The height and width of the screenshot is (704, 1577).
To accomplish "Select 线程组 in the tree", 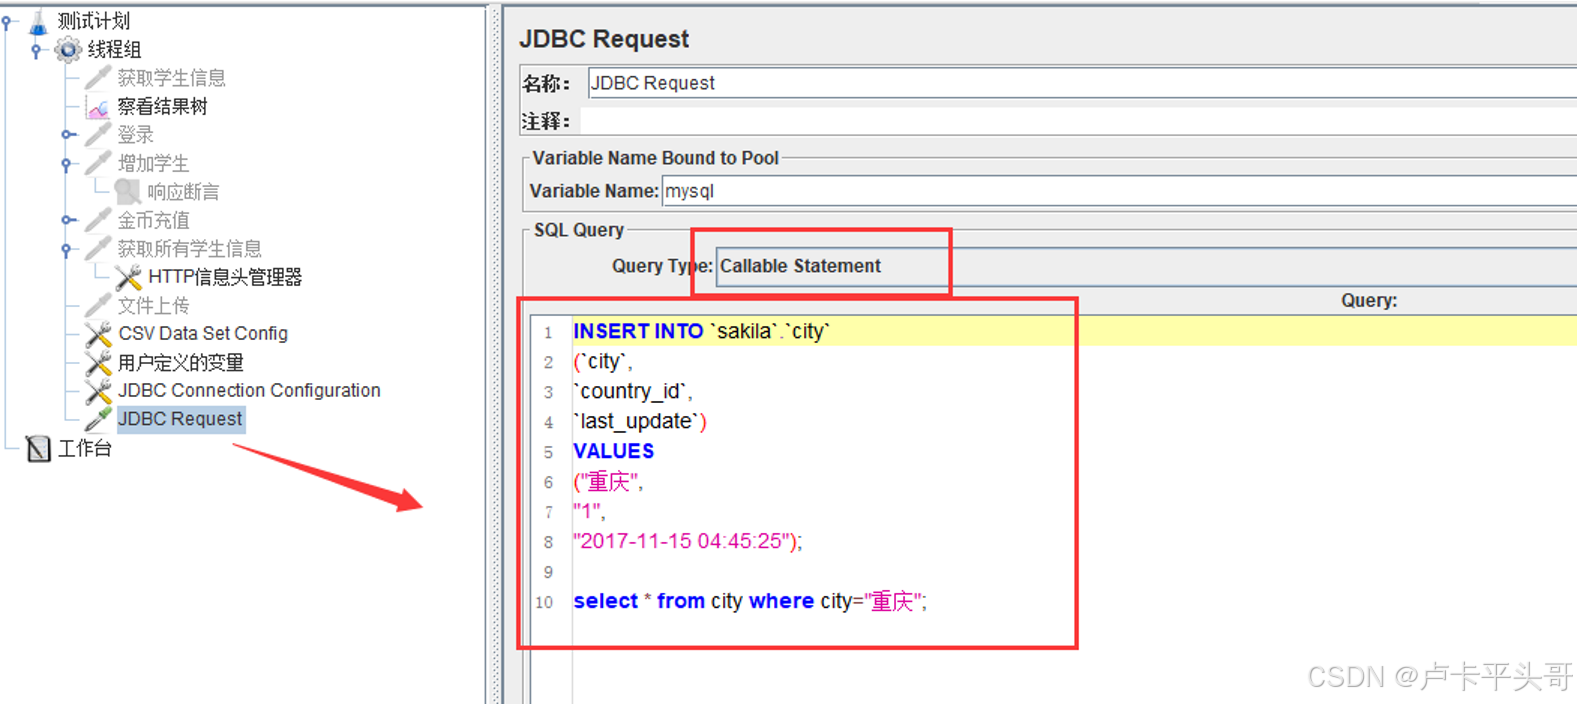I will 114,49.
